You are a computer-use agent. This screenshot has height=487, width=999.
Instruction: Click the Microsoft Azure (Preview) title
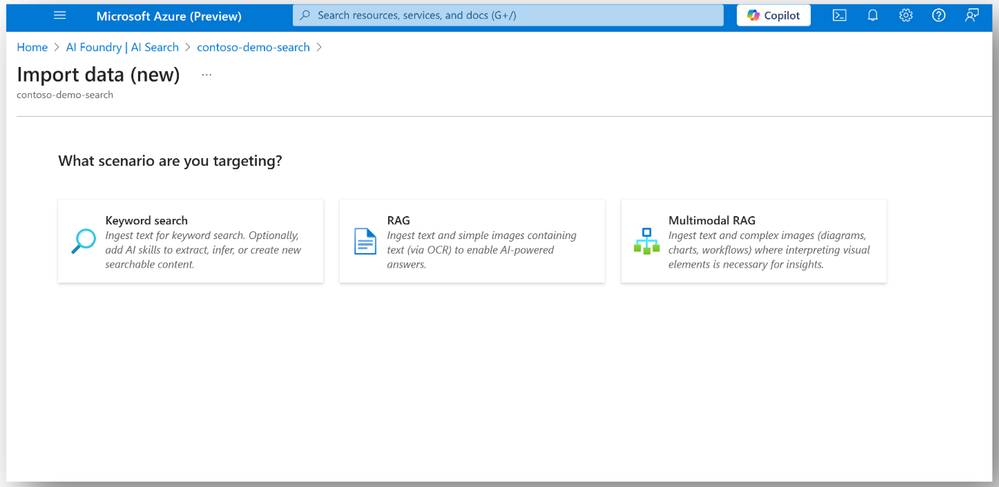pos(169,16)
